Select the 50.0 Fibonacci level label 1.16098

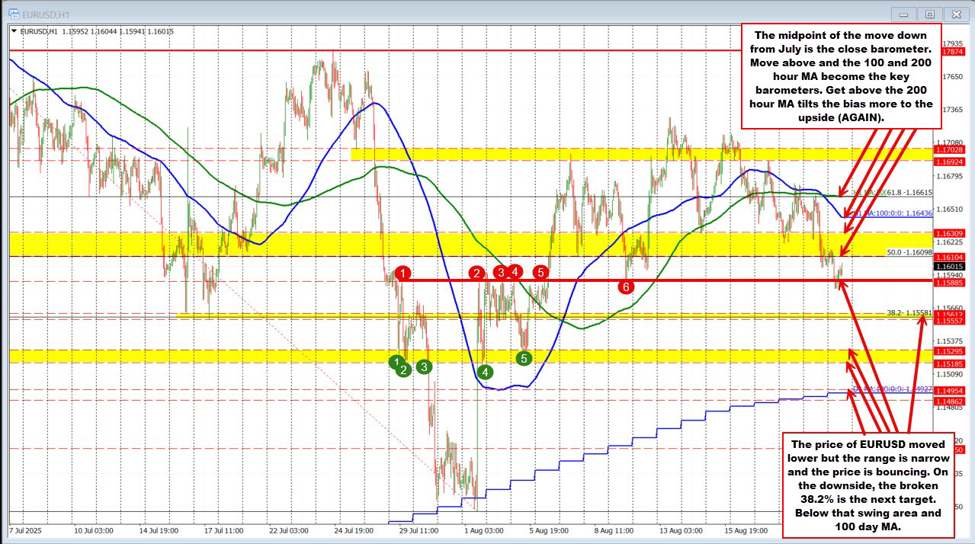[910, 254]
